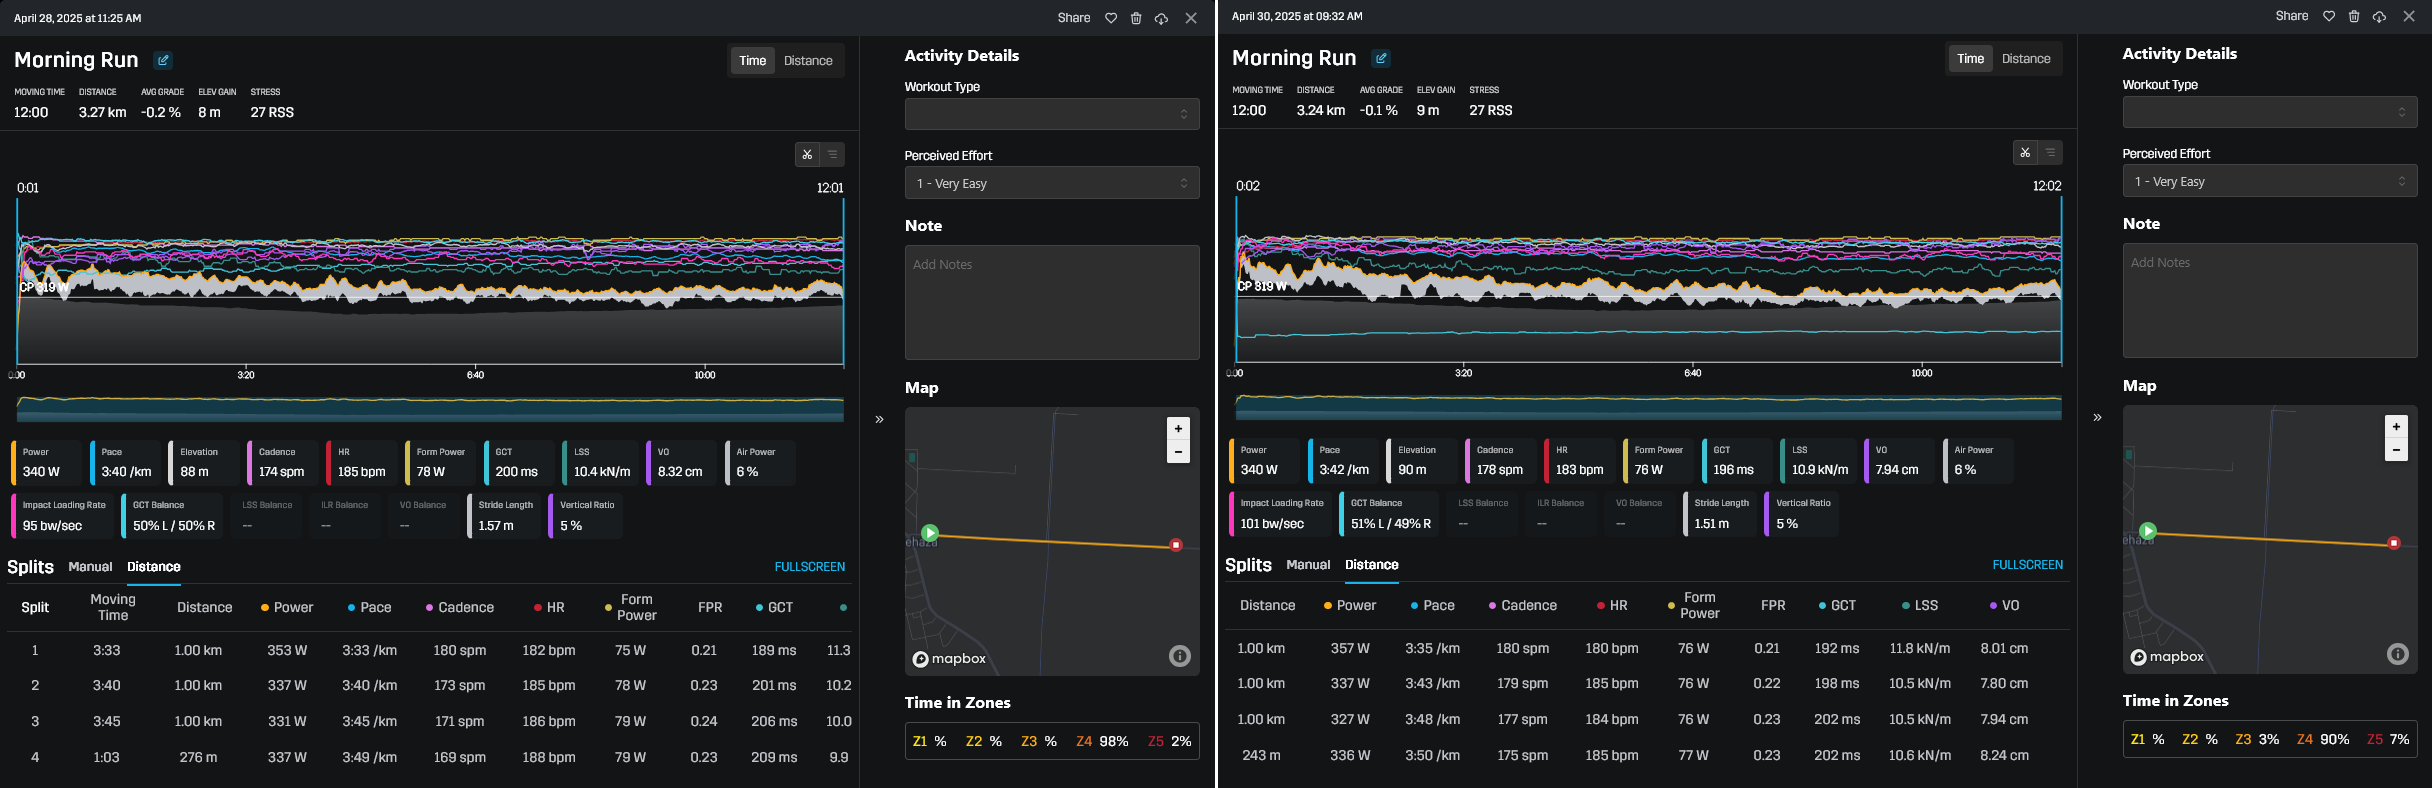Click the 12:02 end handle on the April 30 chart

pos(2061,278)
